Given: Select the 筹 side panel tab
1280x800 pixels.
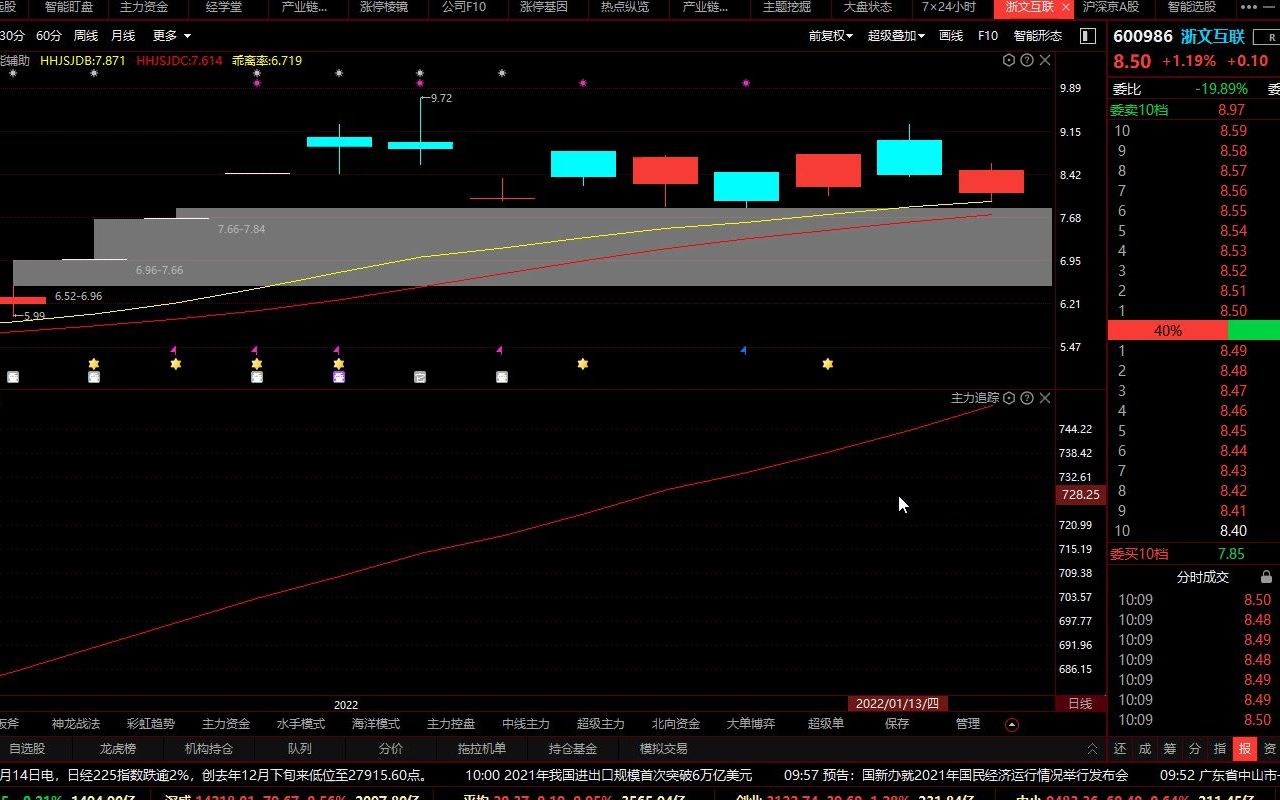Looking at the screenshot, I should [1170, 748].
